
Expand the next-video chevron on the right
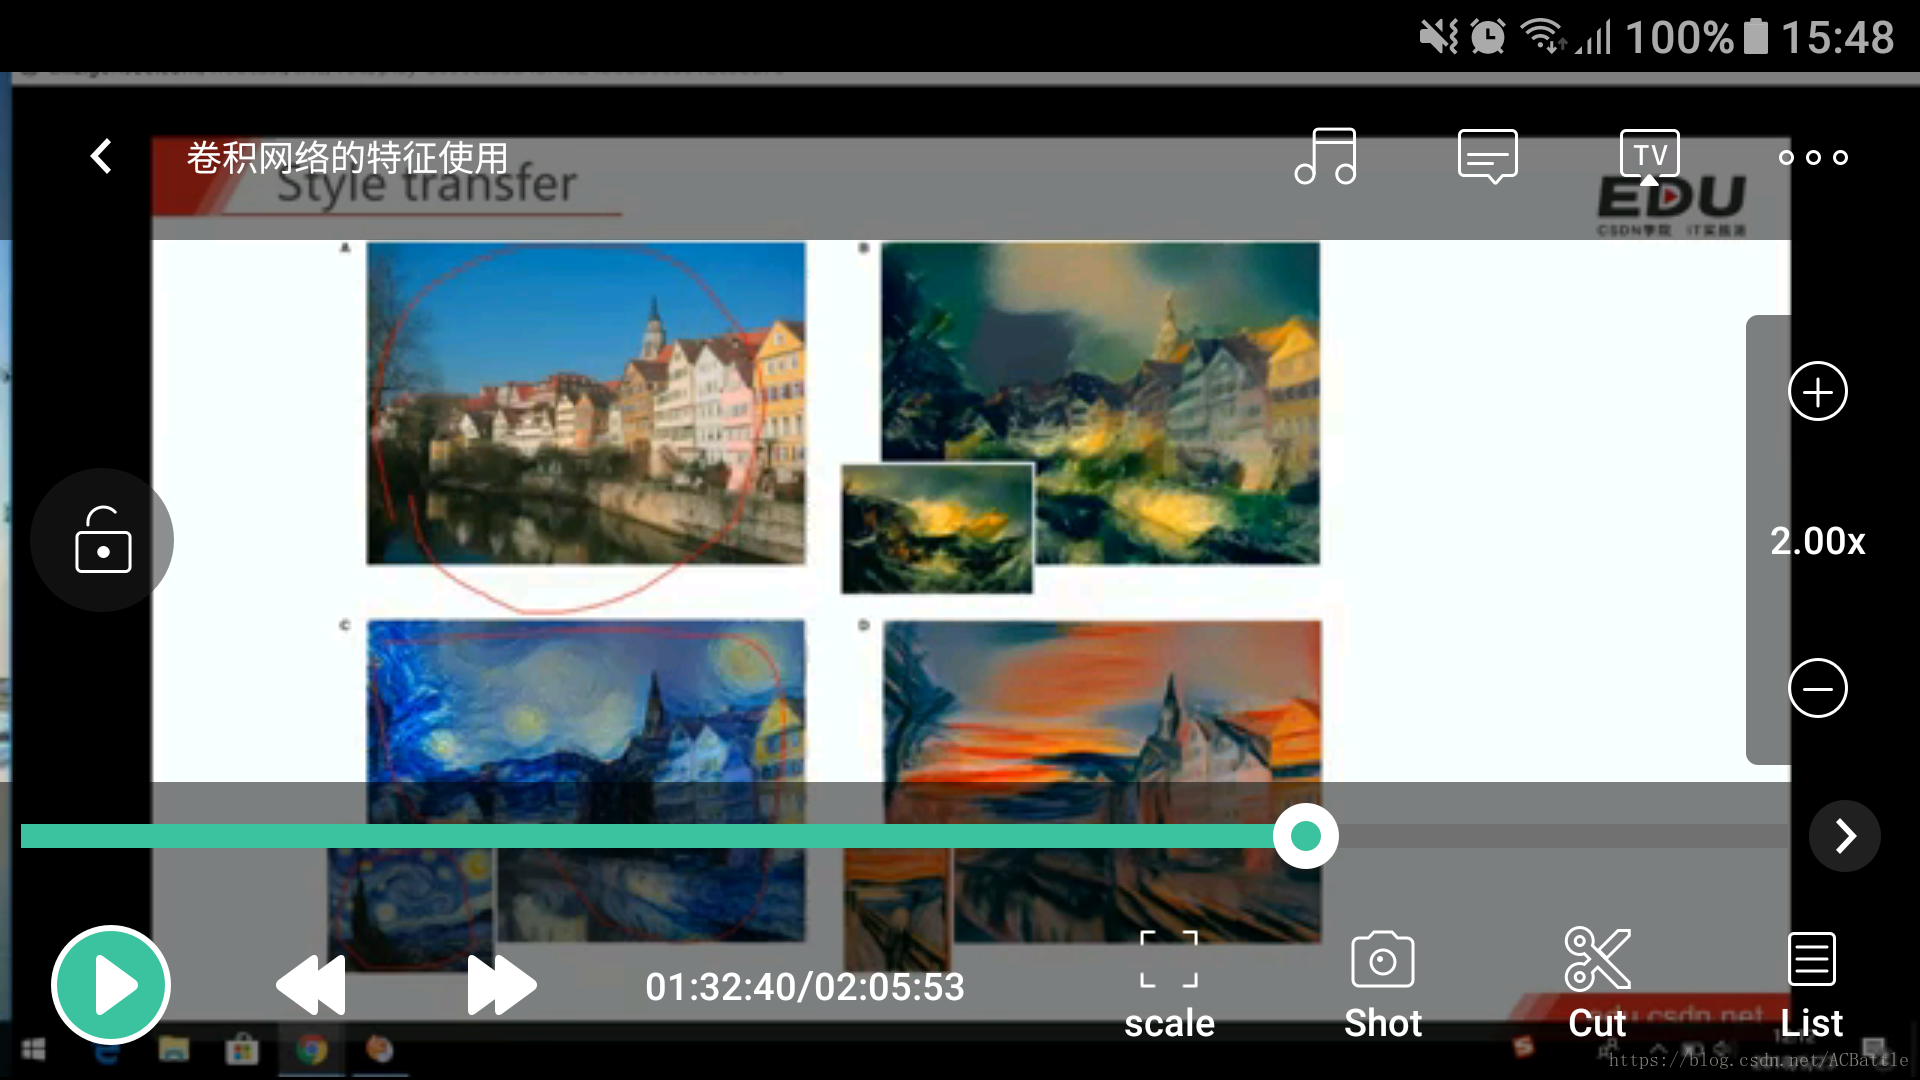pos(1844,836)
